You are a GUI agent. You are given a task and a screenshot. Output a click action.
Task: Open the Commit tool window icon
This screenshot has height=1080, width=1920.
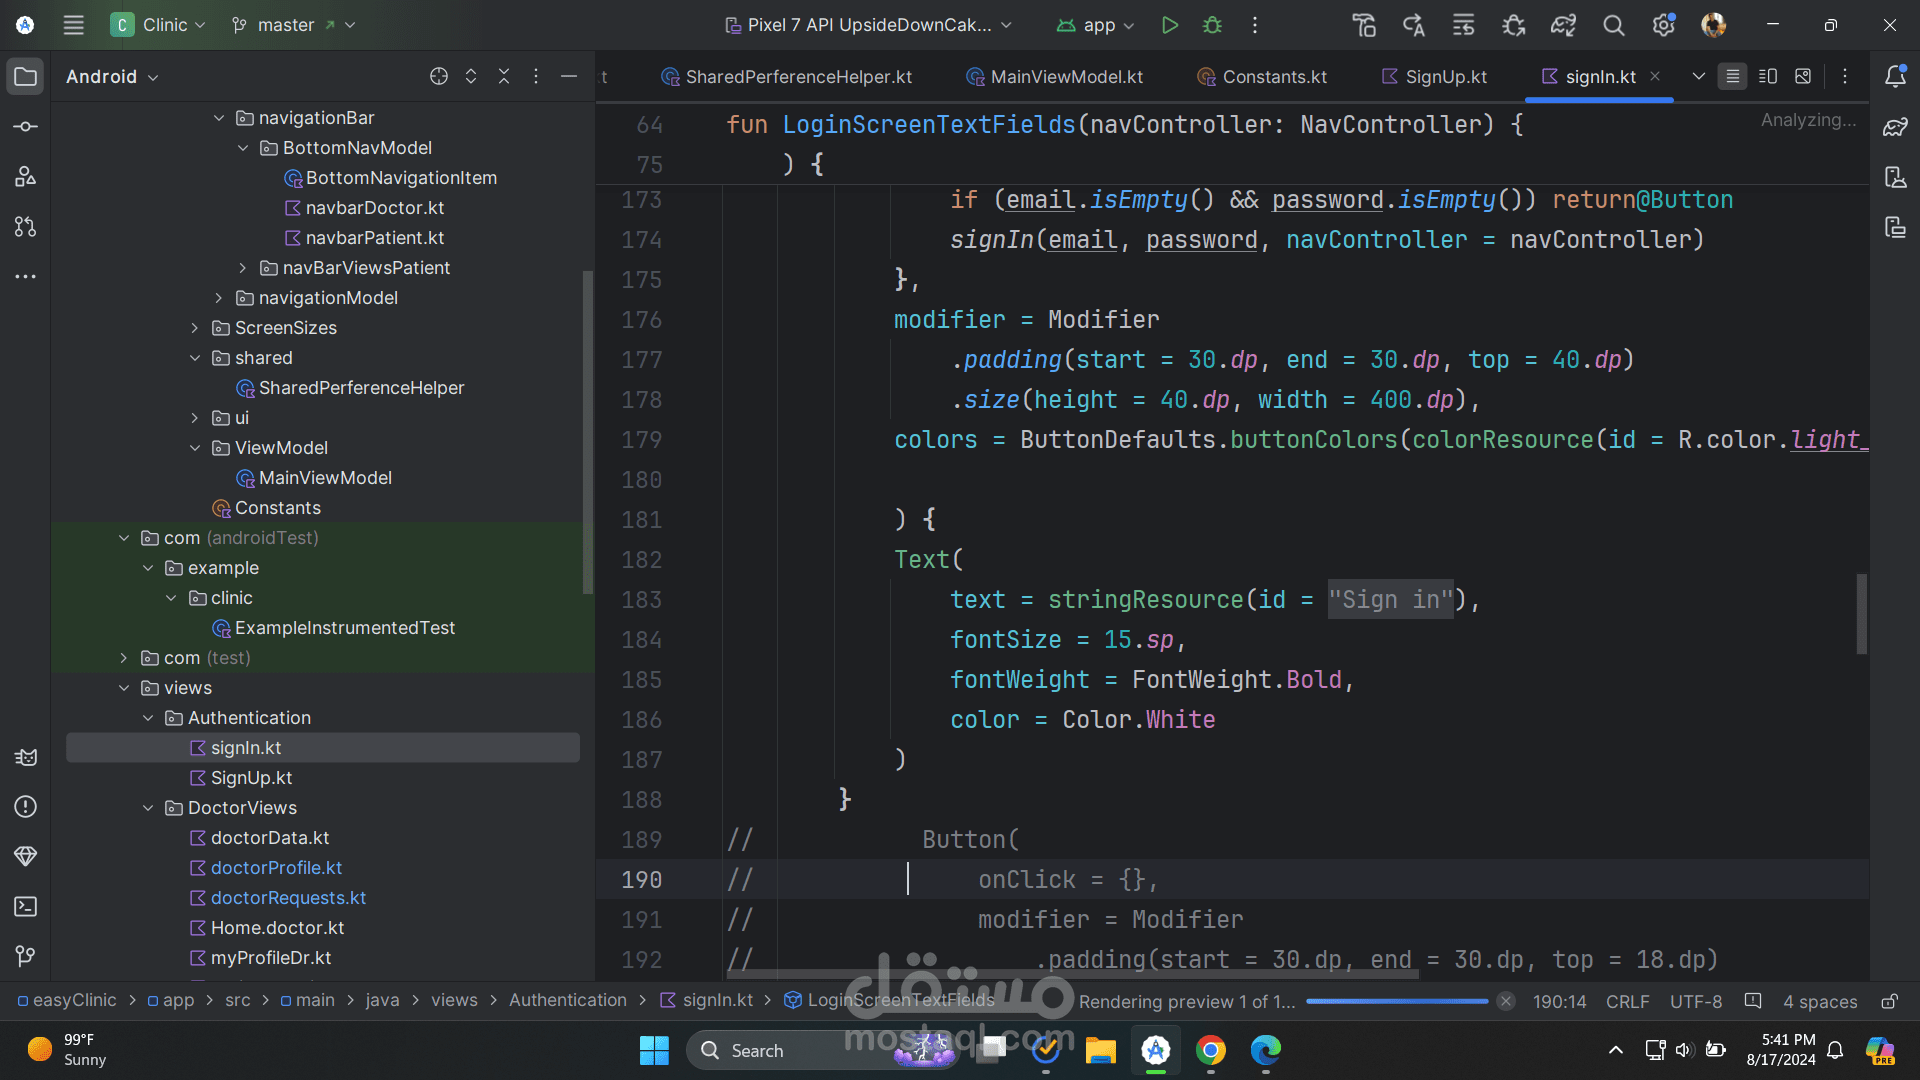click(26, 127)
